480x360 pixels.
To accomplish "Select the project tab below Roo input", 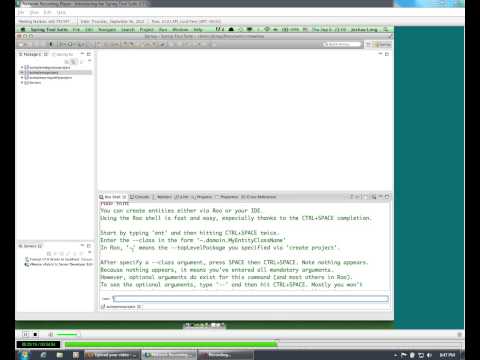I will pyautogui.click(x=121, y=306).
